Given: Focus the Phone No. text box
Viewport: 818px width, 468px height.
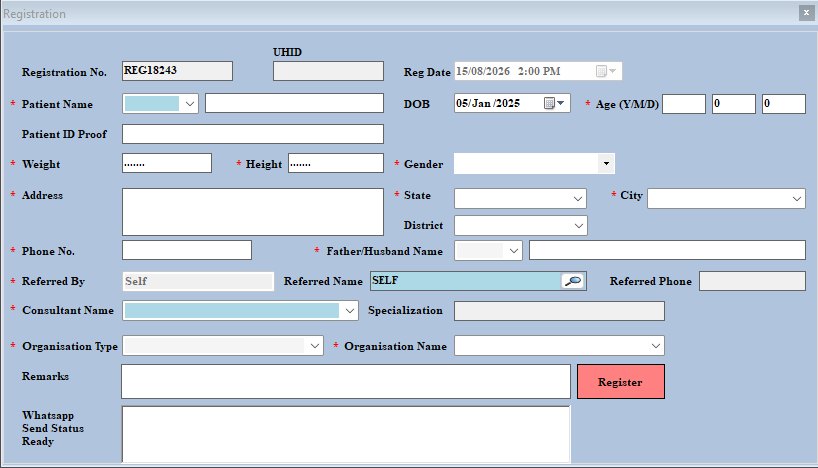Looking at the screenshot, I should point(187,250).
